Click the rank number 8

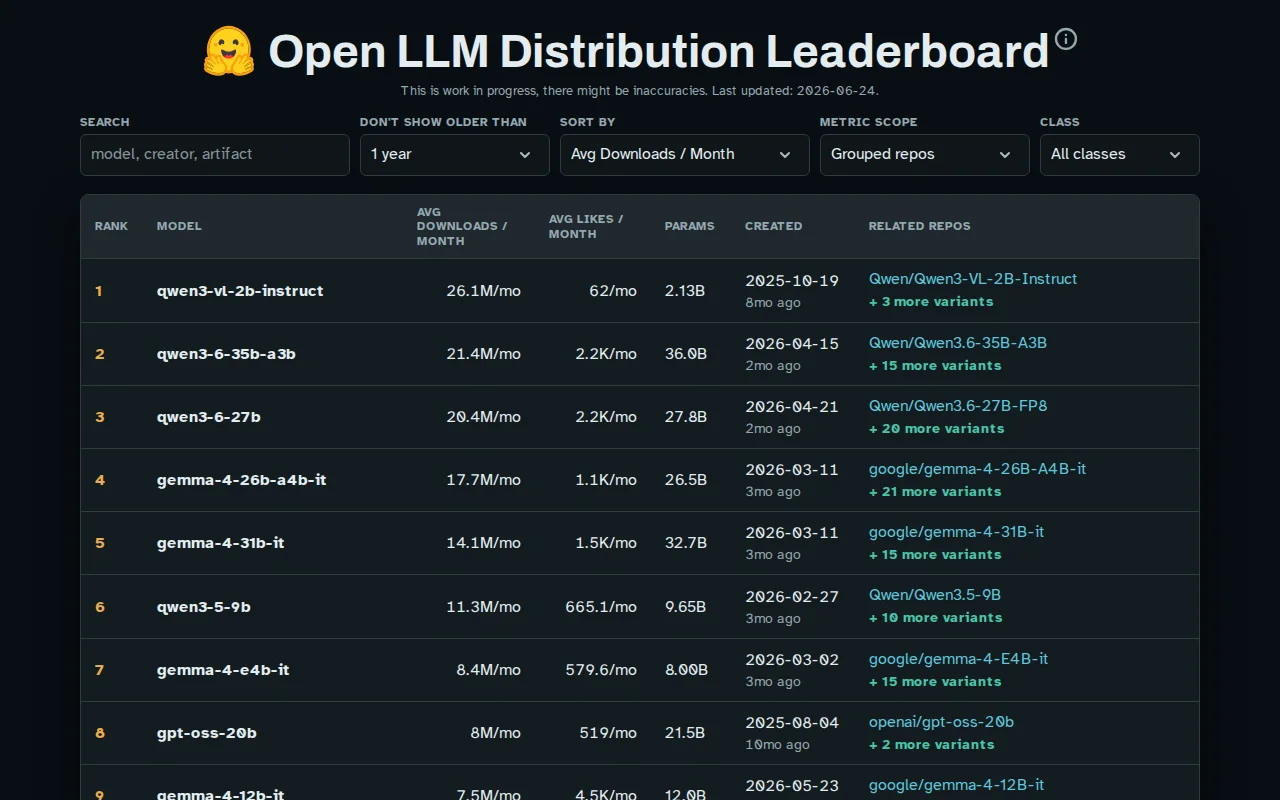[x=99, y=733]
